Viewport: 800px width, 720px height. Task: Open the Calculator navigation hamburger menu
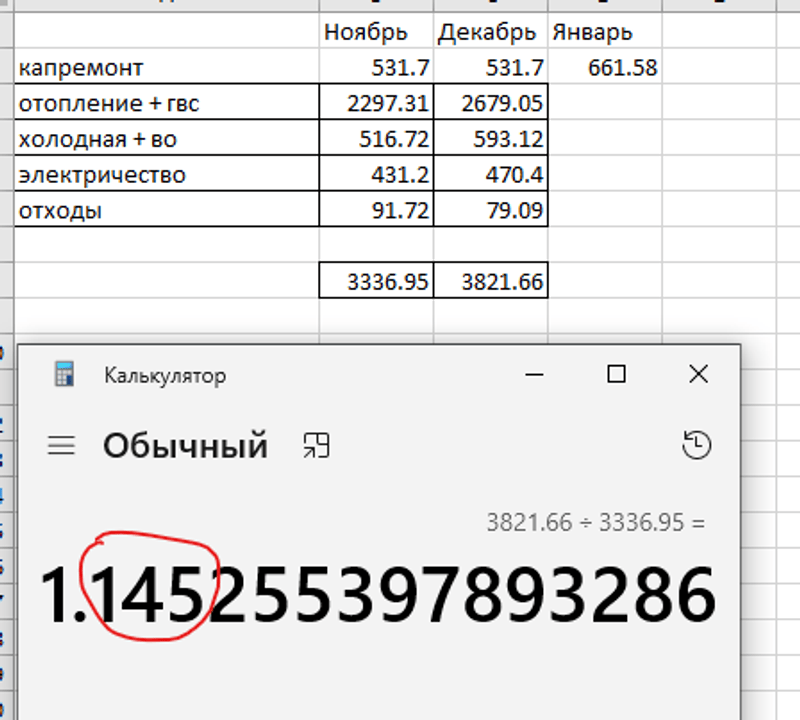click(x=61, y=445)
